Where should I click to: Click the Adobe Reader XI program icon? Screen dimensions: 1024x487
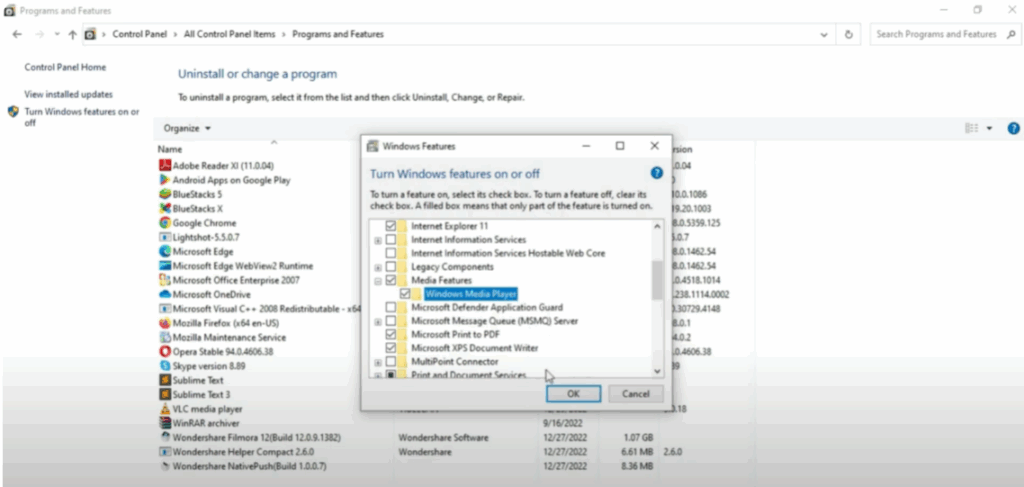pos(165,166)
